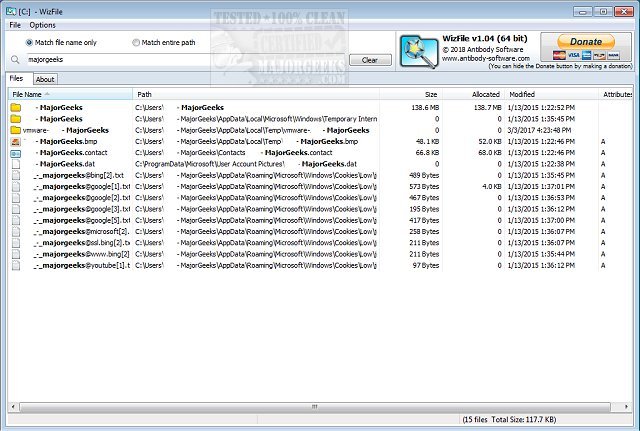This screenshot has height=431, width=640.
Task: Click the 489 Bytes size value
Action: click(x=424, y=176)
